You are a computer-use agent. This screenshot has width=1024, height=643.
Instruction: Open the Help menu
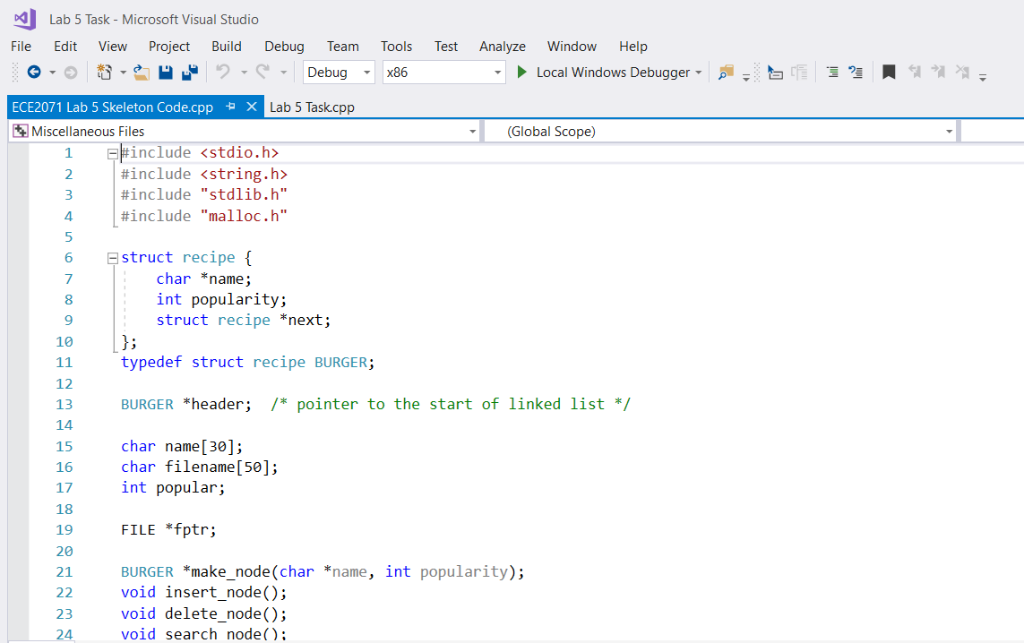(633, 46)
